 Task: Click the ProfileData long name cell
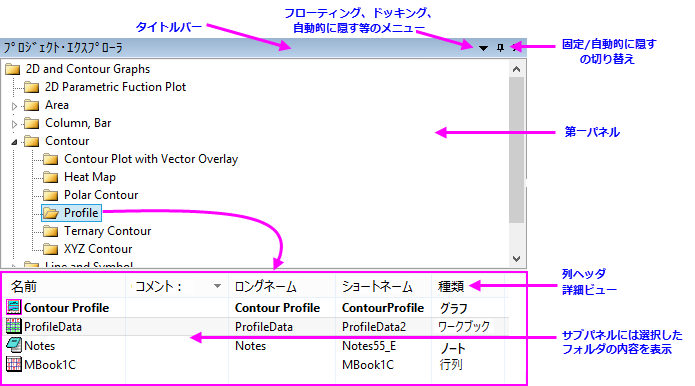264,327
